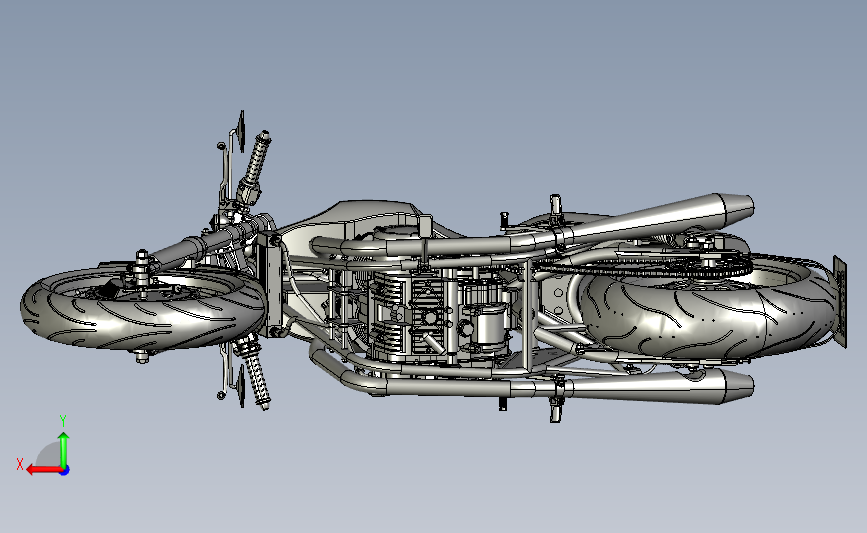Click the blue Z axis dot on triad
The height and width of the screenshot is (533, 867).
click(65, 471)
